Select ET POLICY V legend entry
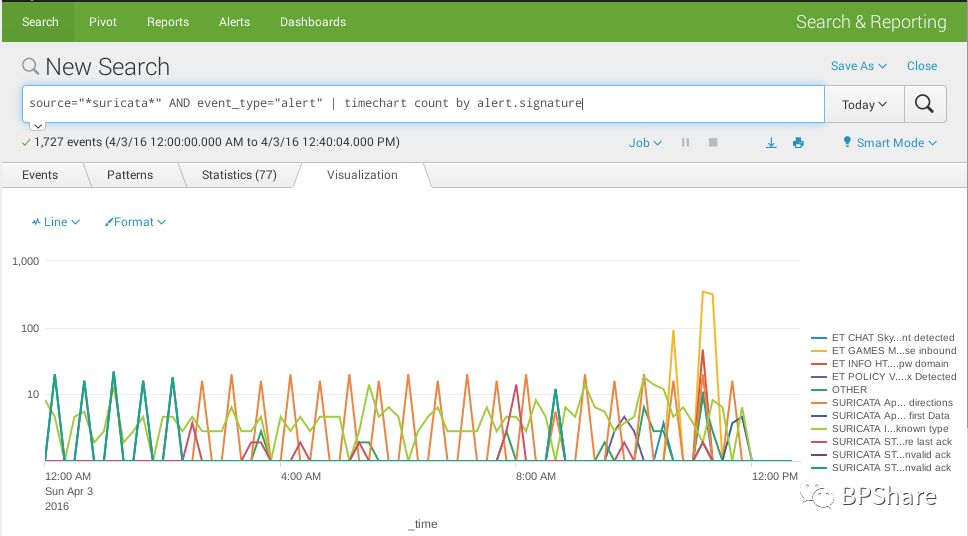The image size is (968, 536). [x=883, y=377]
